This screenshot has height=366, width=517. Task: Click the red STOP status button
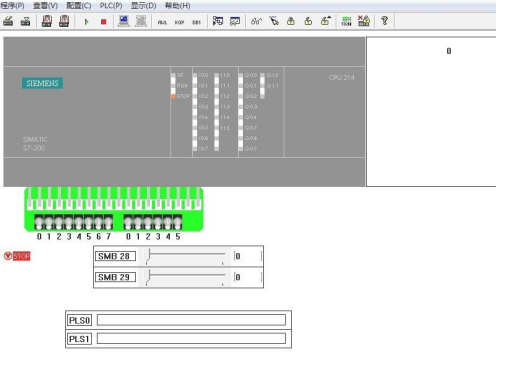click(x=17, y=256)
